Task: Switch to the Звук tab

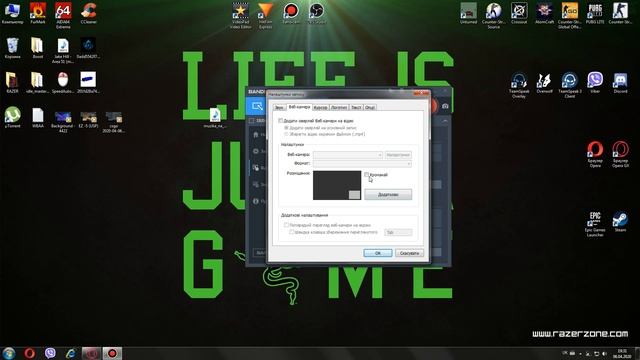Action: (279, 107)
